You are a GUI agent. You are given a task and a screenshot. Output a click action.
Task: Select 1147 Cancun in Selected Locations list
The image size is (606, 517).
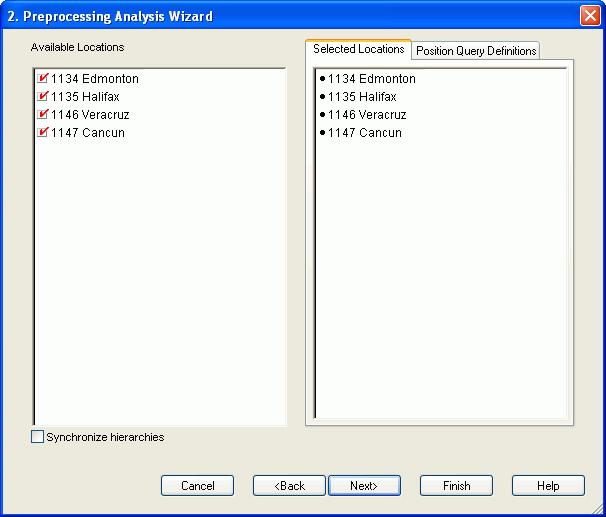coord(361,133)
